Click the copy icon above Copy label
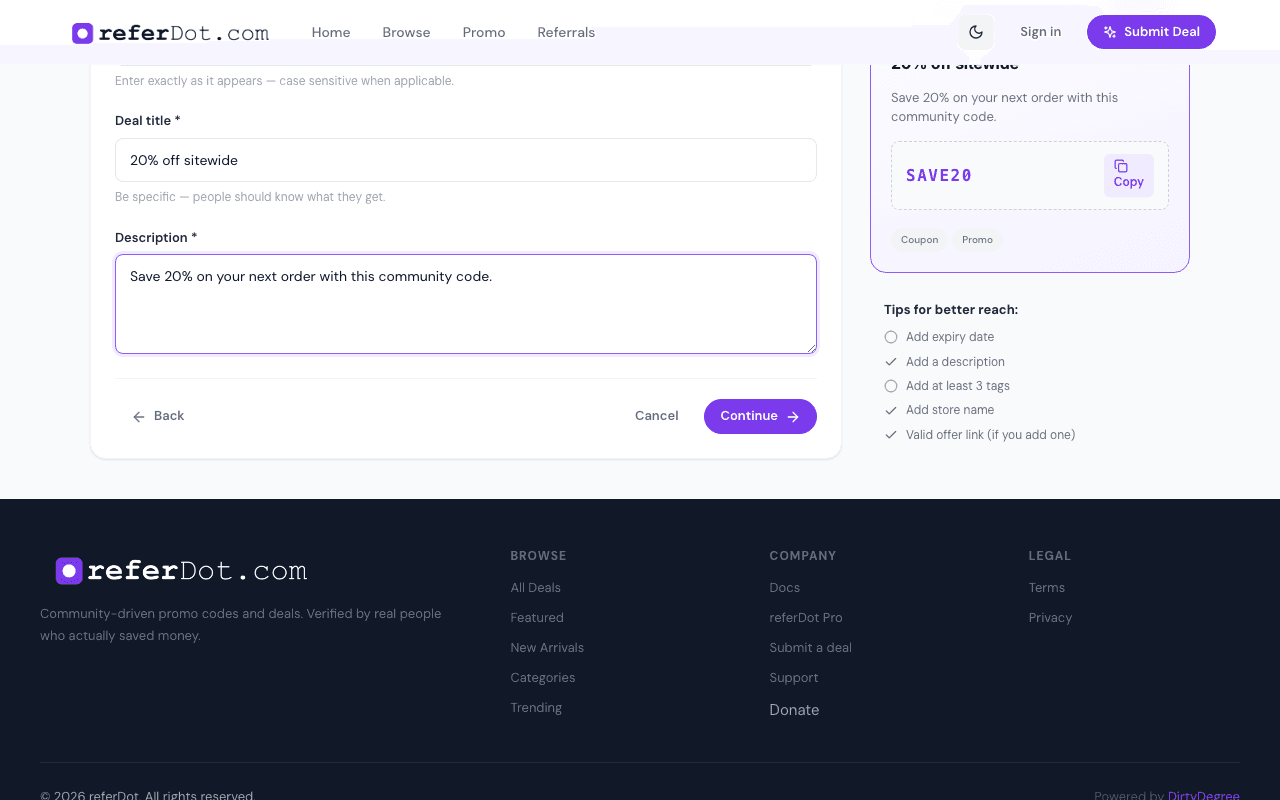Screen dimensions: 1280x800 (1121, 166)
